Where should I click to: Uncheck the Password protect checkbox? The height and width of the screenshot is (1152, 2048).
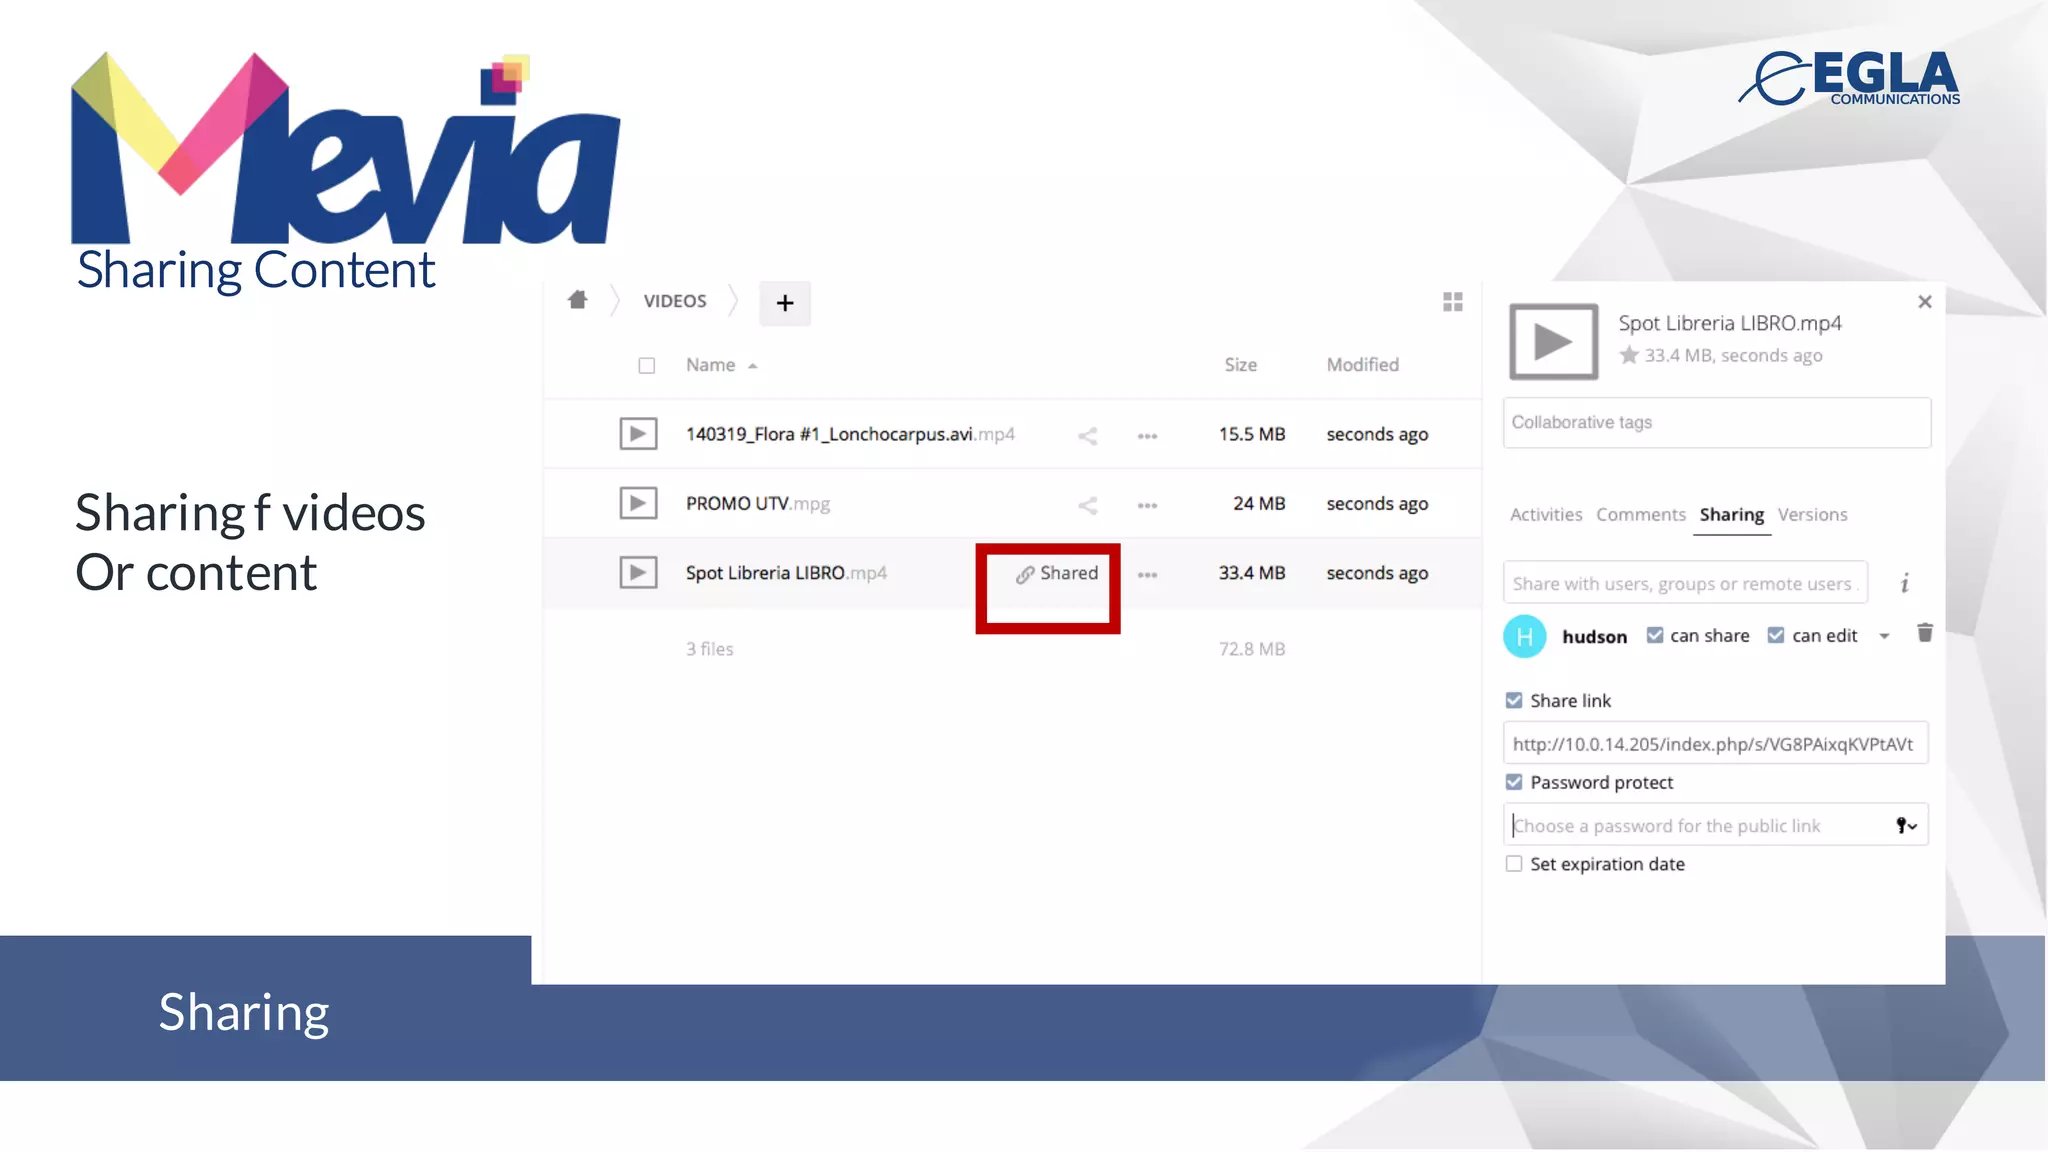tap(1514, 782)
